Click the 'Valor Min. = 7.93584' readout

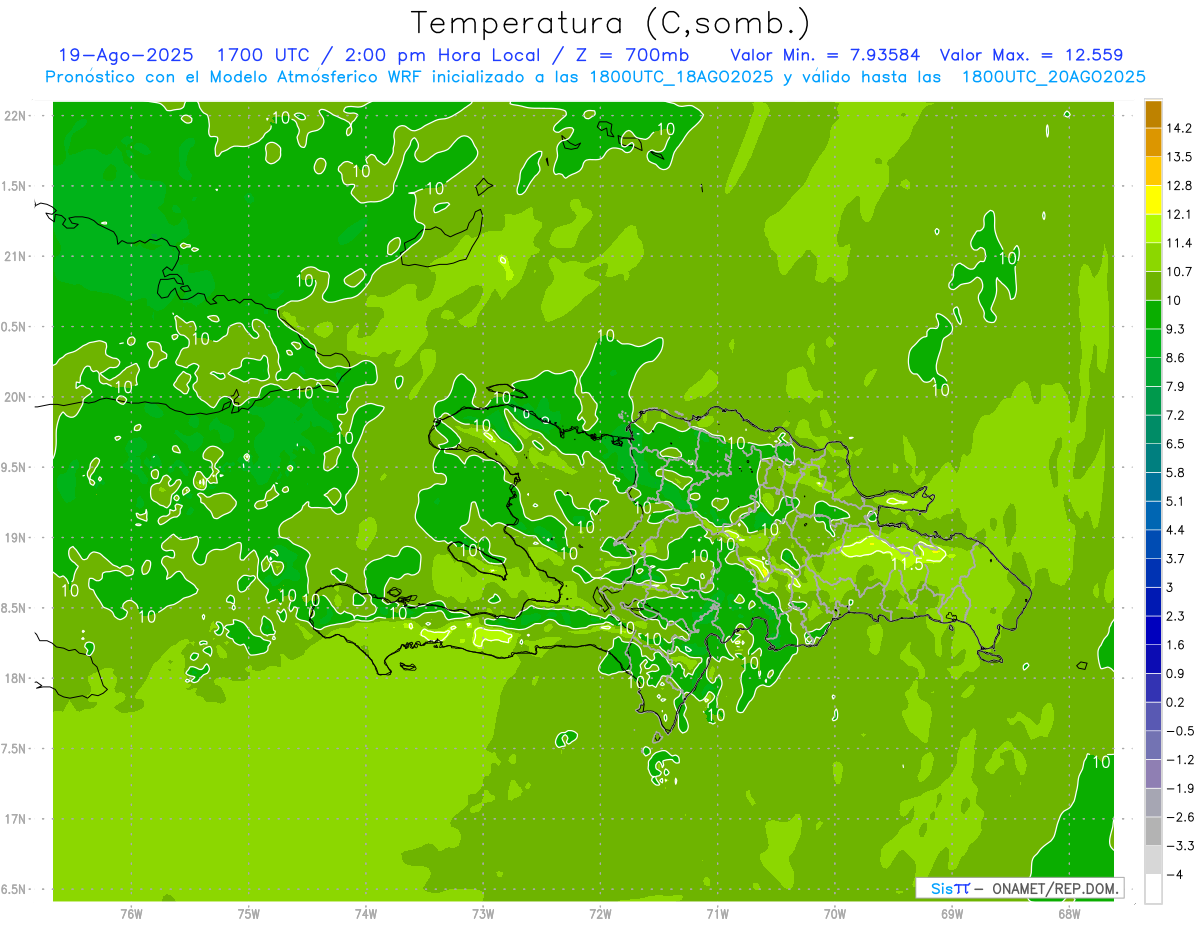(825, 55)
